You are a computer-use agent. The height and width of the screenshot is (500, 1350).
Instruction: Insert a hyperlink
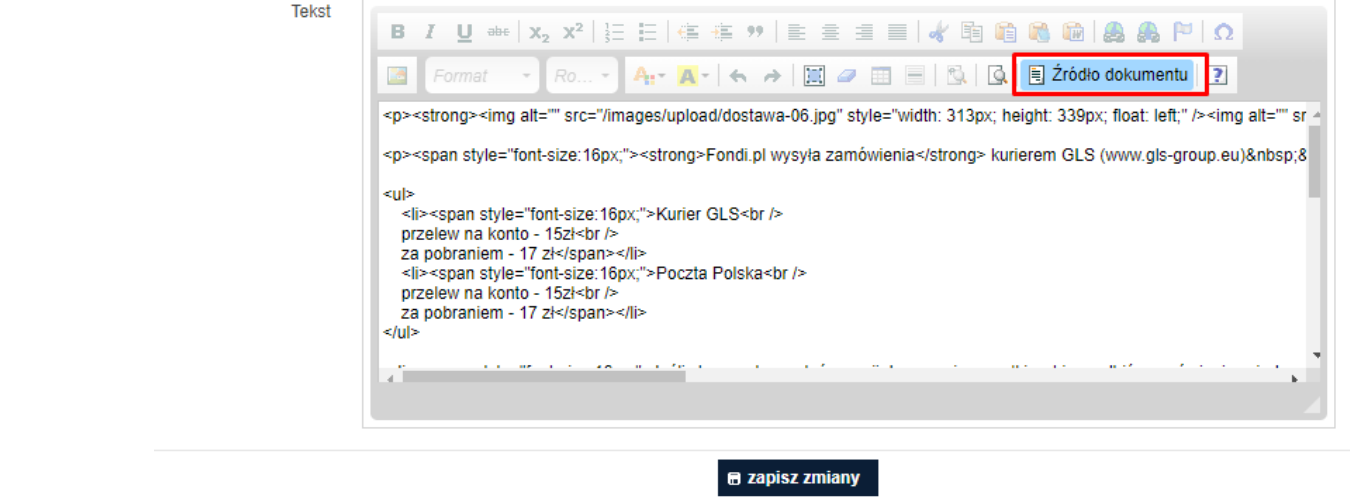pos(1113,32)
